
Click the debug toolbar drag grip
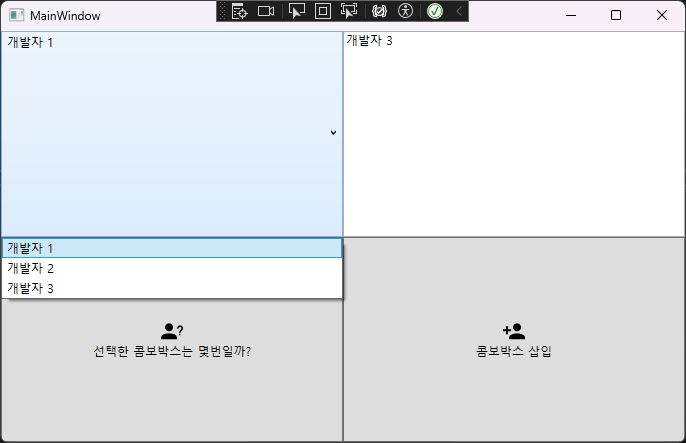pyautogui.click(x=222, y=11)
